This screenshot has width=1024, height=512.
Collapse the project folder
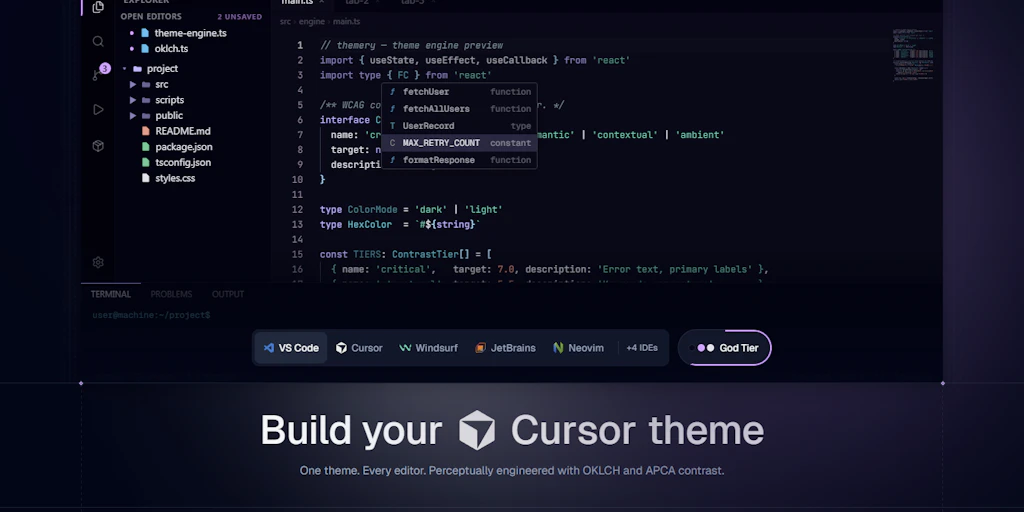coord(124,69)
